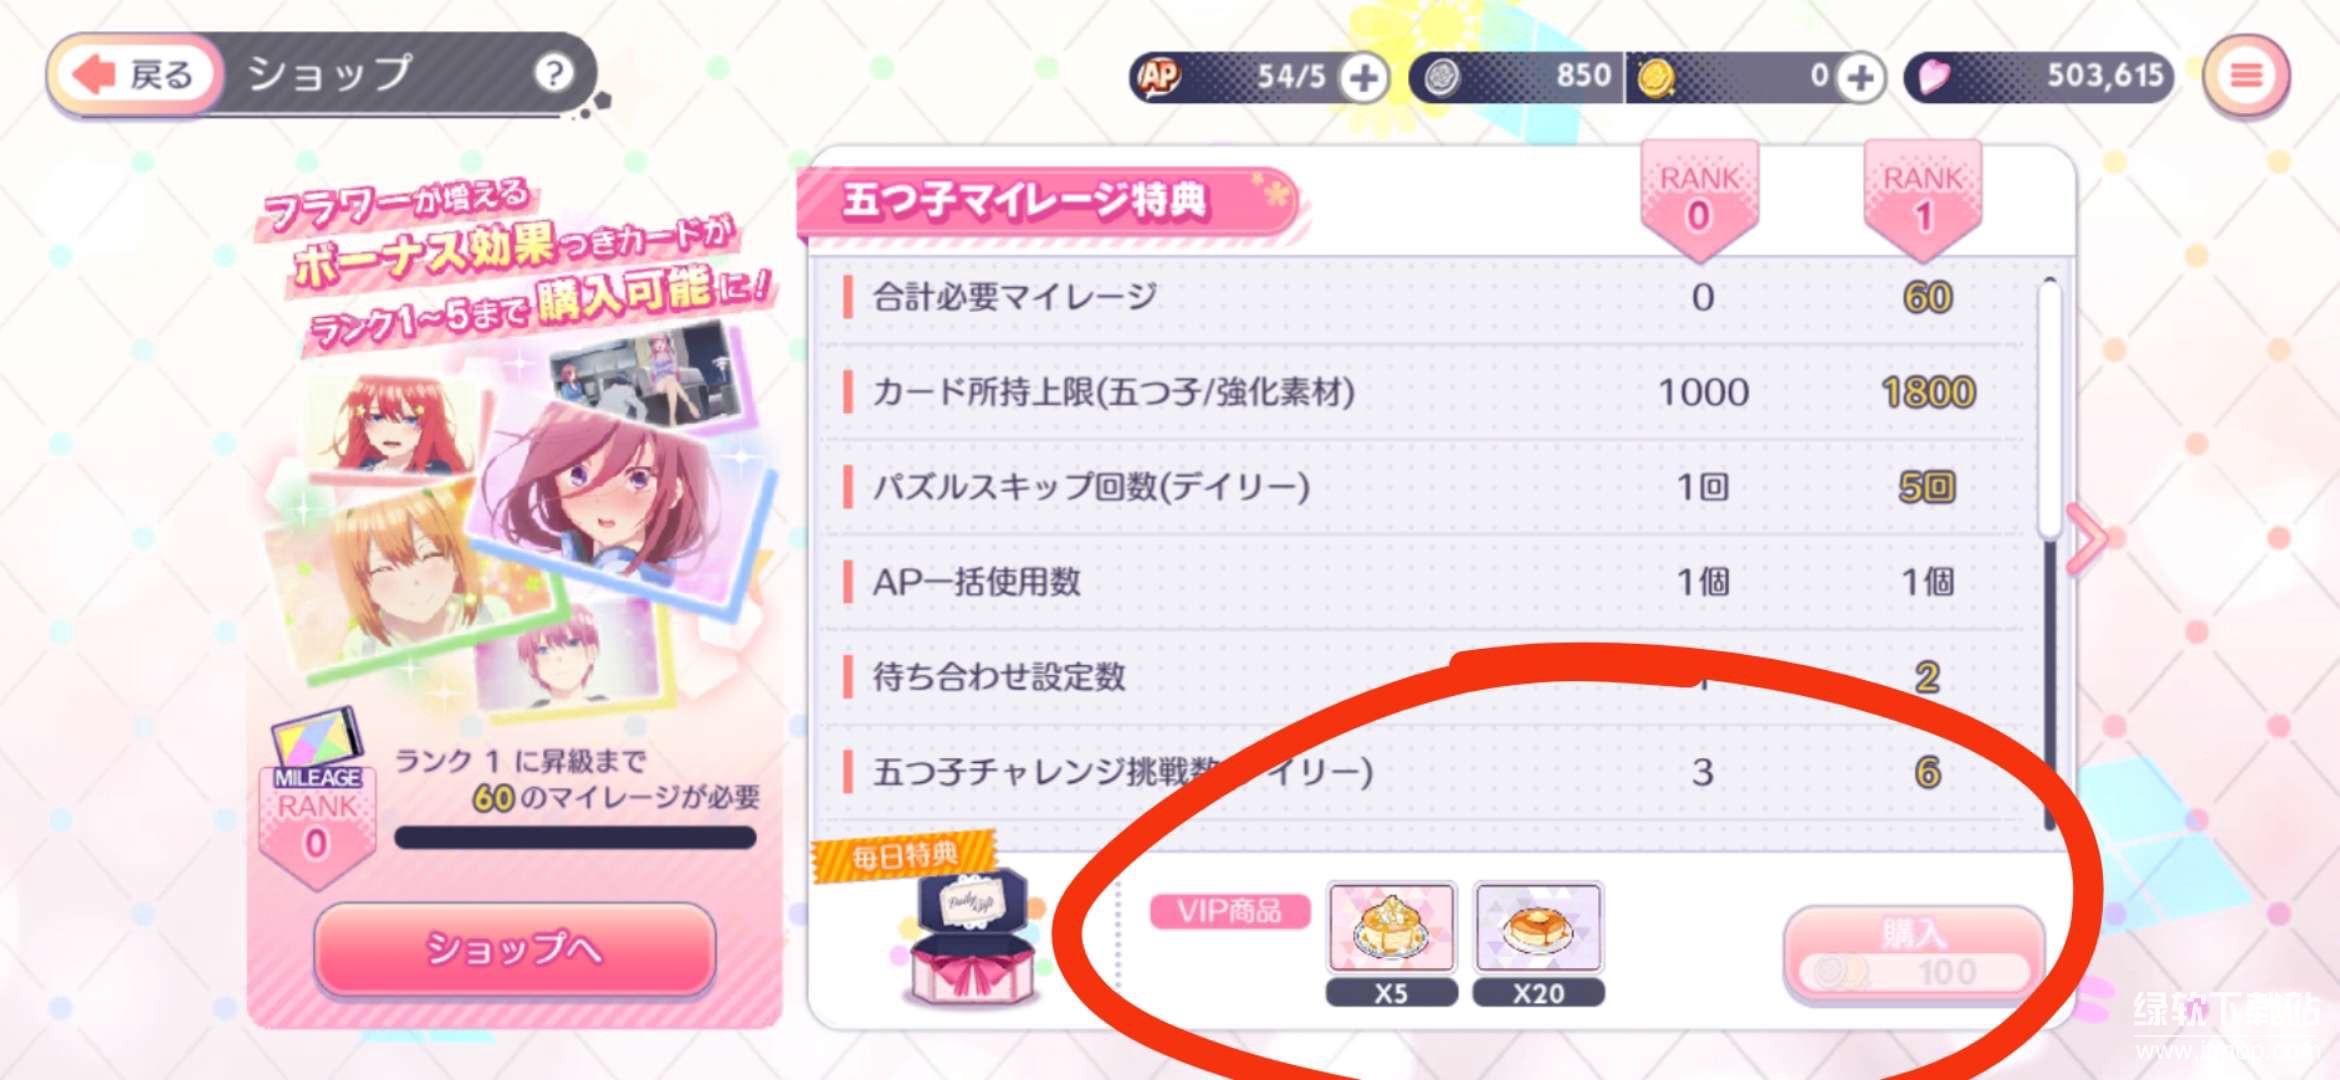Purchase VIP item for 100 coins
Viewport: 2340px width, 1080px height.
tap(1913, 952)
